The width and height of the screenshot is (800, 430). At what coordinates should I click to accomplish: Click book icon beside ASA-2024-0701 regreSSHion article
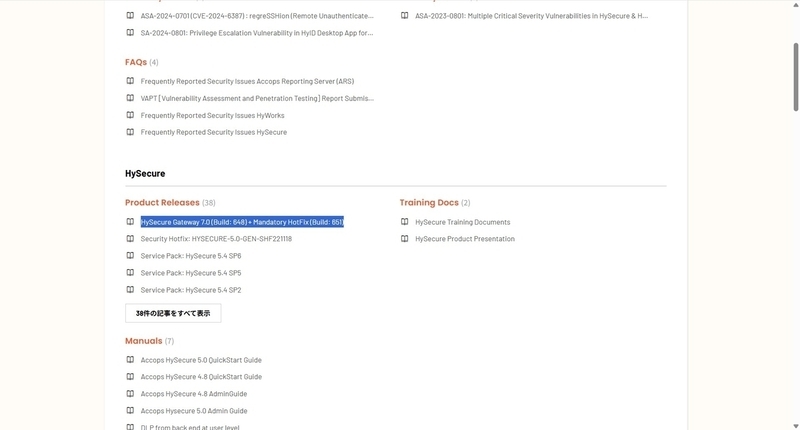(130, 16)
